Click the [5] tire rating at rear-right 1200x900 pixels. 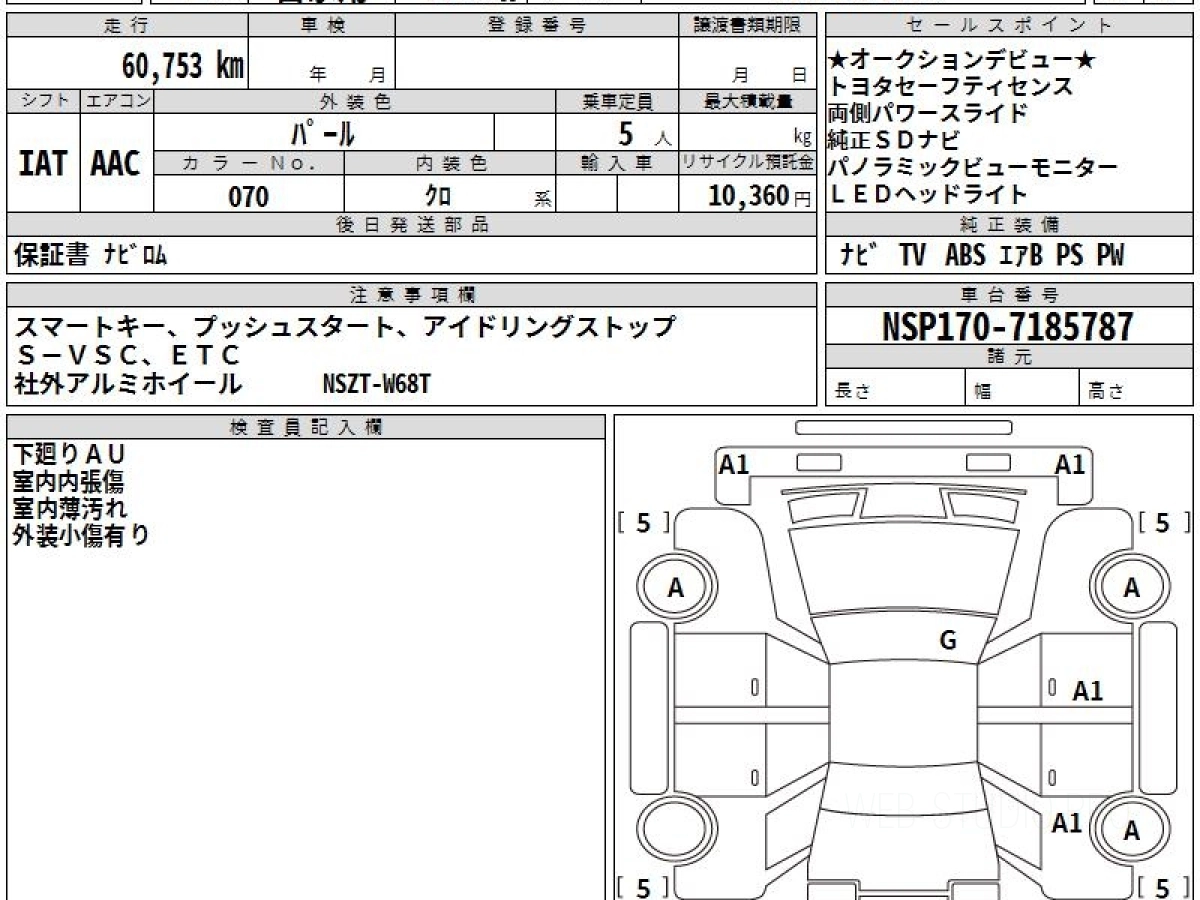coord(1163,886)
